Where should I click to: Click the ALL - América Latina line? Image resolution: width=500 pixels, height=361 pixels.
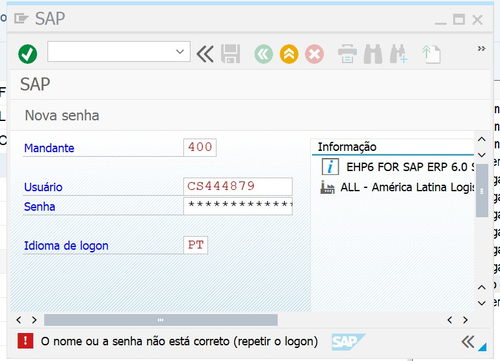(407, 187)
